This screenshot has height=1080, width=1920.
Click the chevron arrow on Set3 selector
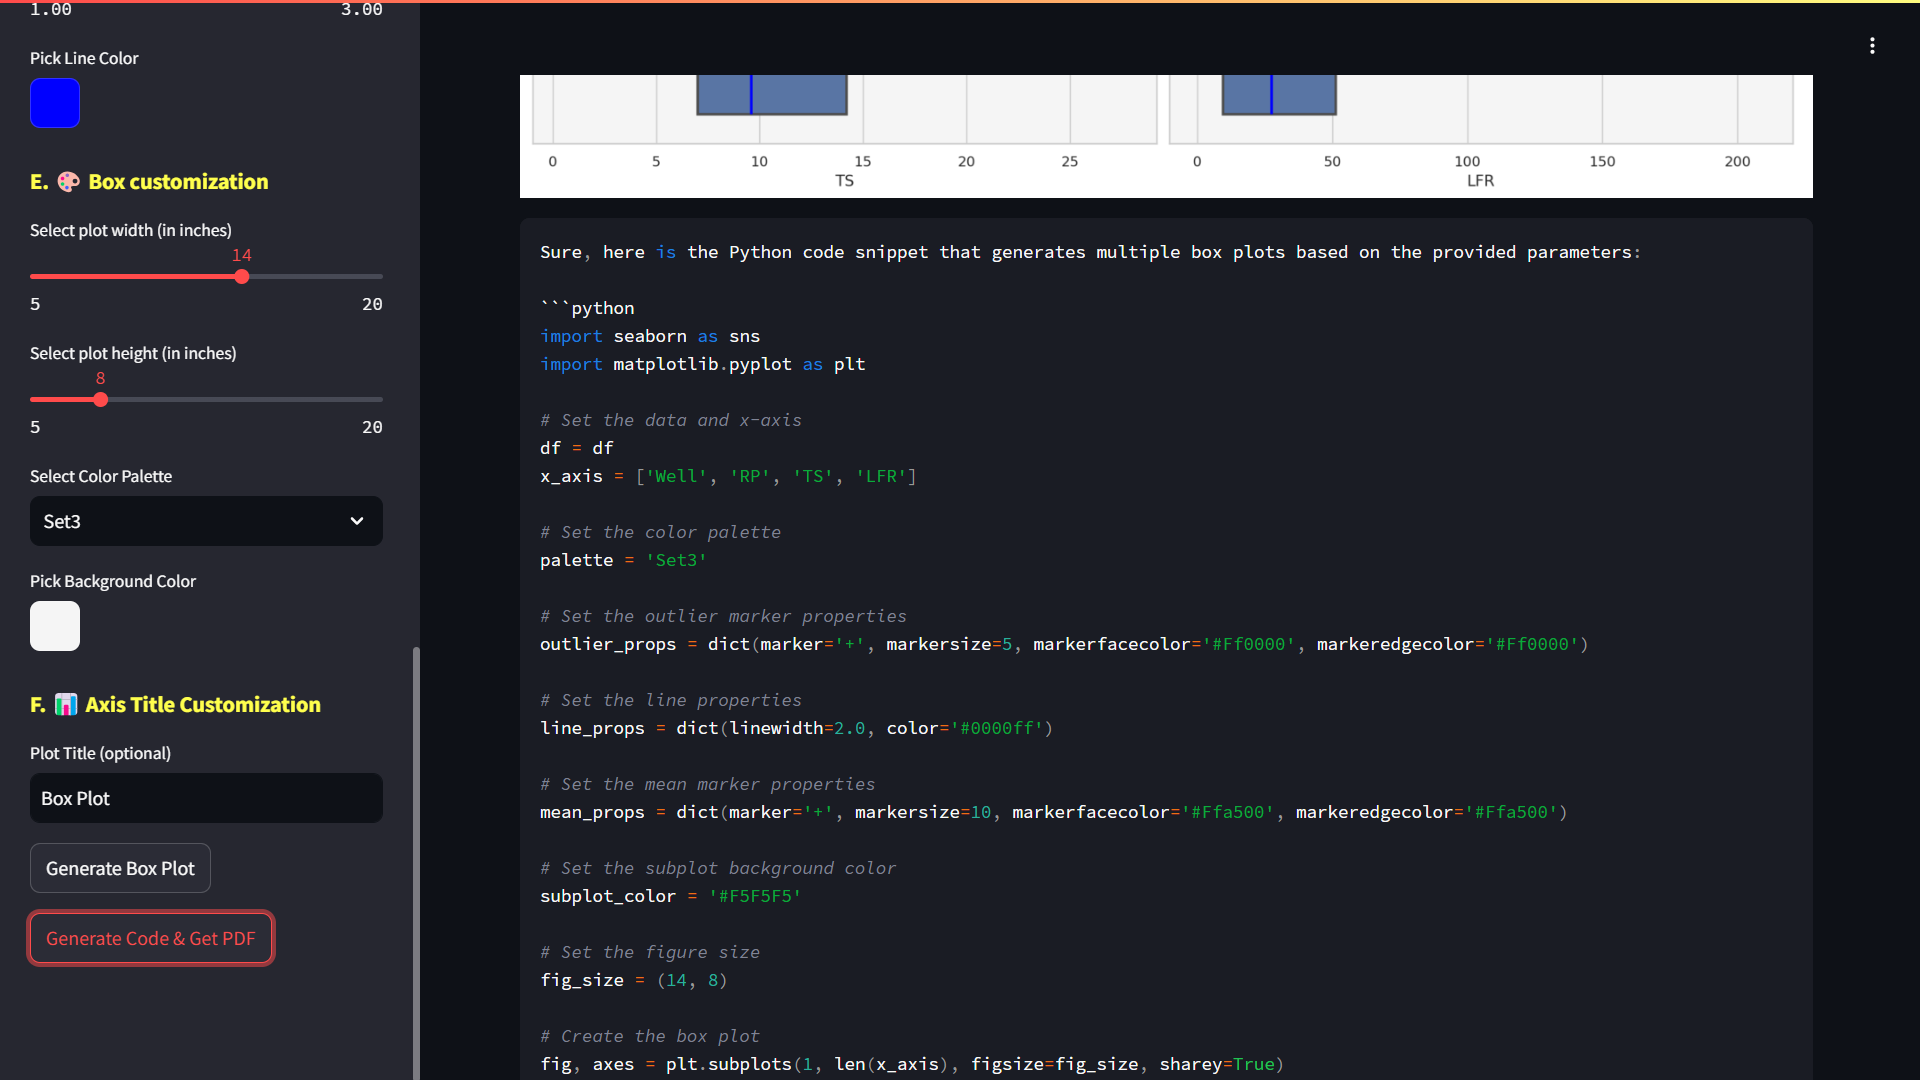coord(357,521)
